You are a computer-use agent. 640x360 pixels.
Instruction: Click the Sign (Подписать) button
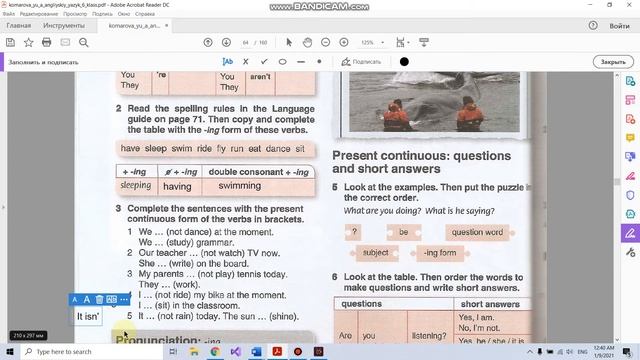point(361,62)
